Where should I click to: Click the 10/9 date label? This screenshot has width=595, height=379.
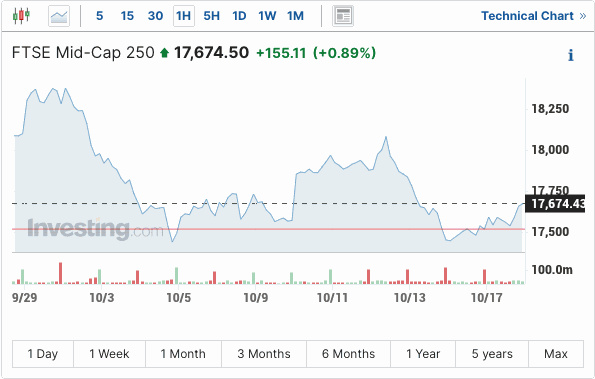[256, 297]
